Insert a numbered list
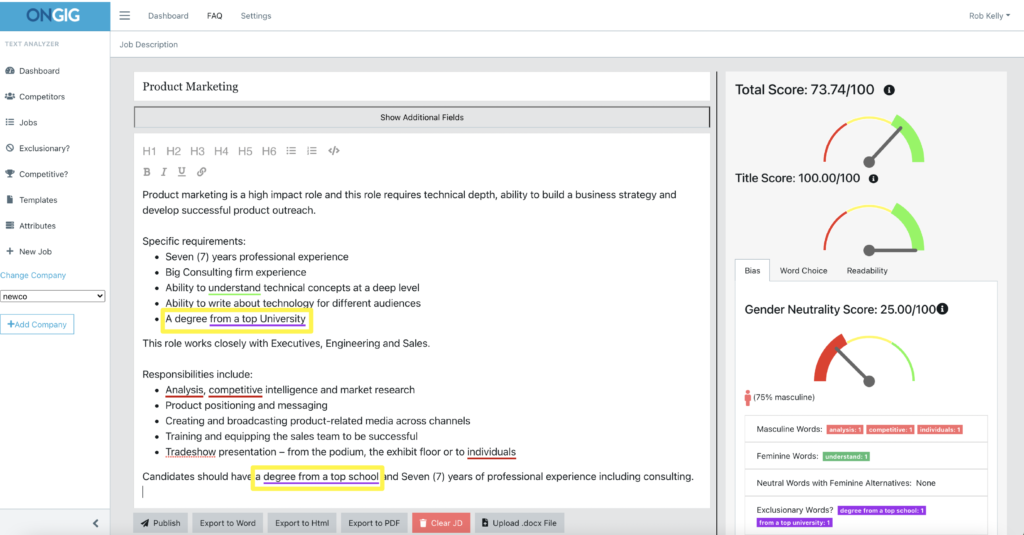 coord(312,151)
